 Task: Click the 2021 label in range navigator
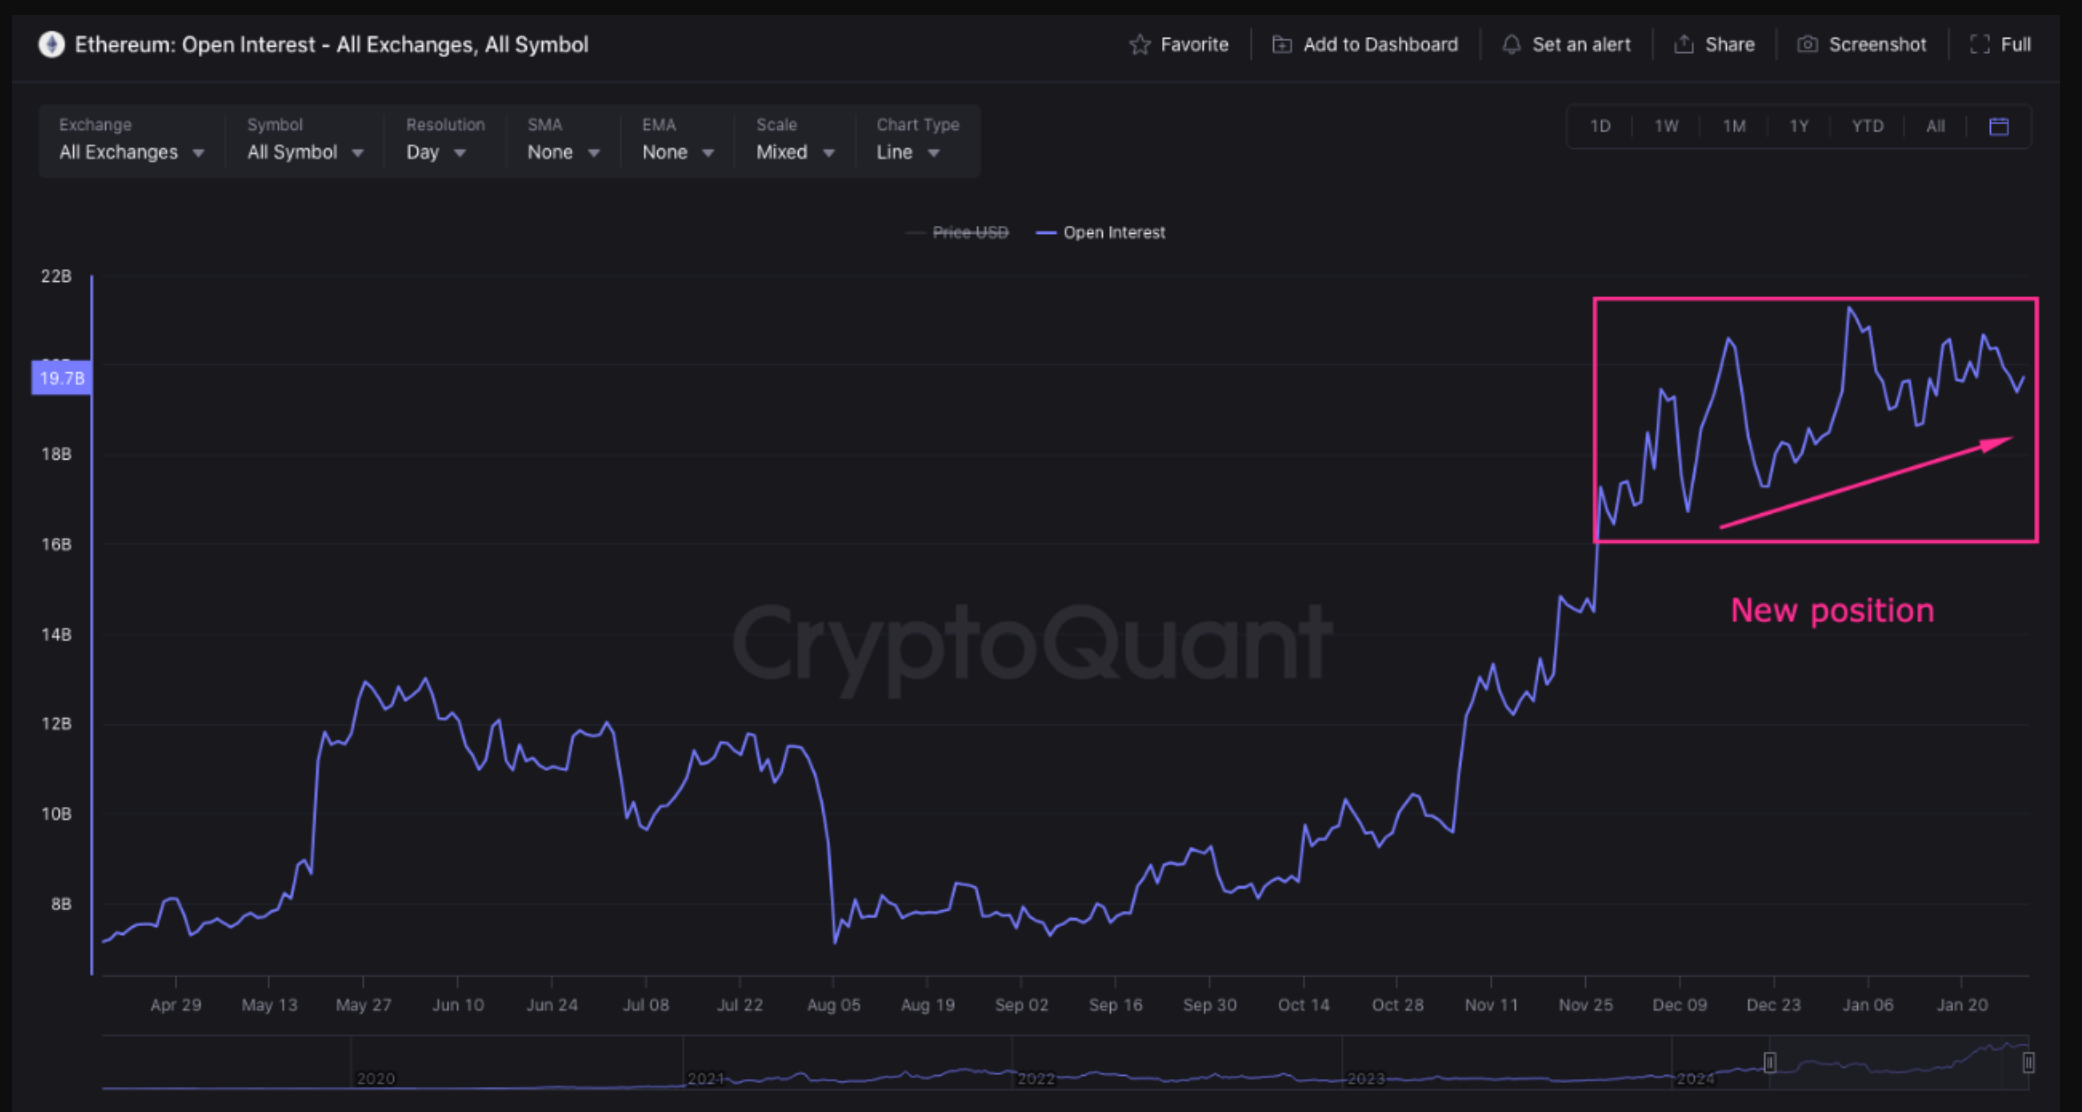[x=706, y=1079]
